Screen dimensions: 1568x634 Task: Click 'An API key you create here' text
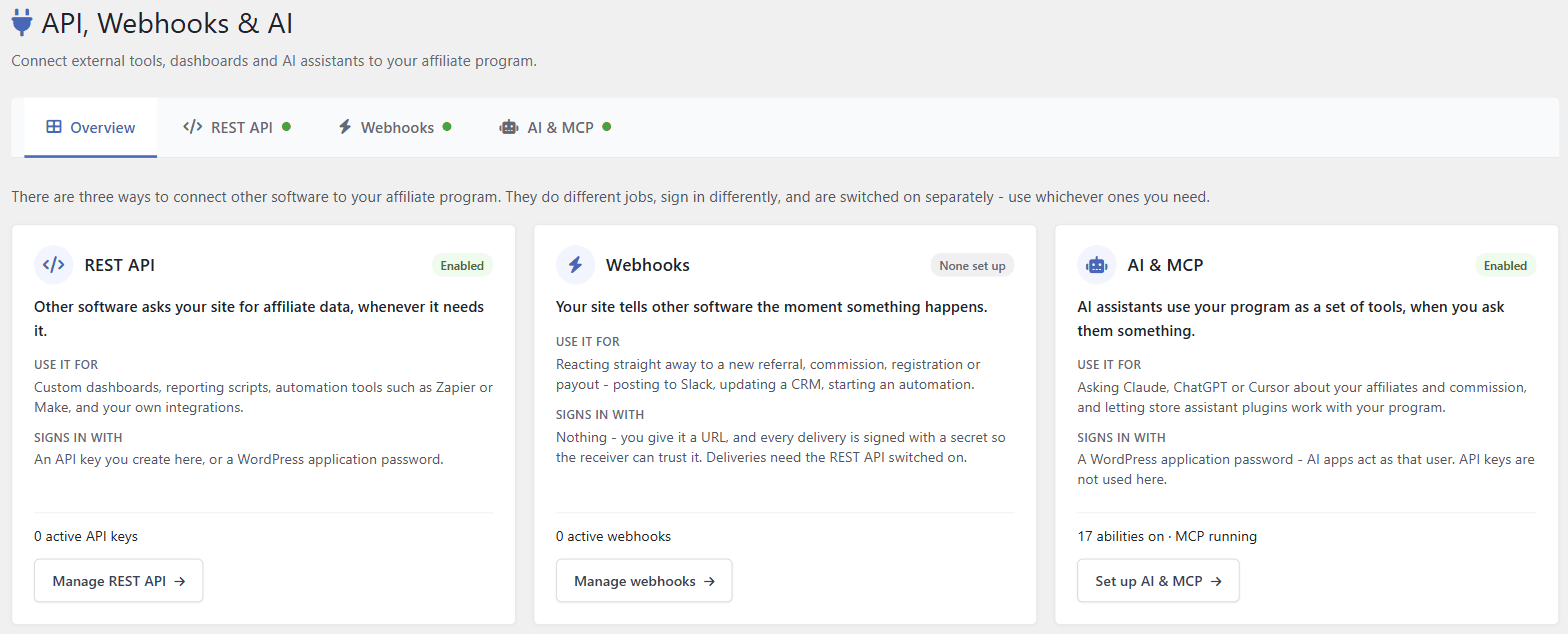tap(238, 460)
